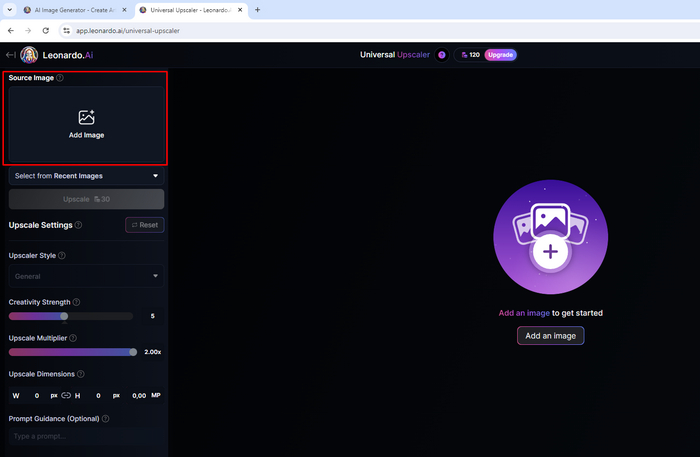Go back in browser history
This screenshot has height=457, width=700.
pyautogui.click(x=11, y=31)
